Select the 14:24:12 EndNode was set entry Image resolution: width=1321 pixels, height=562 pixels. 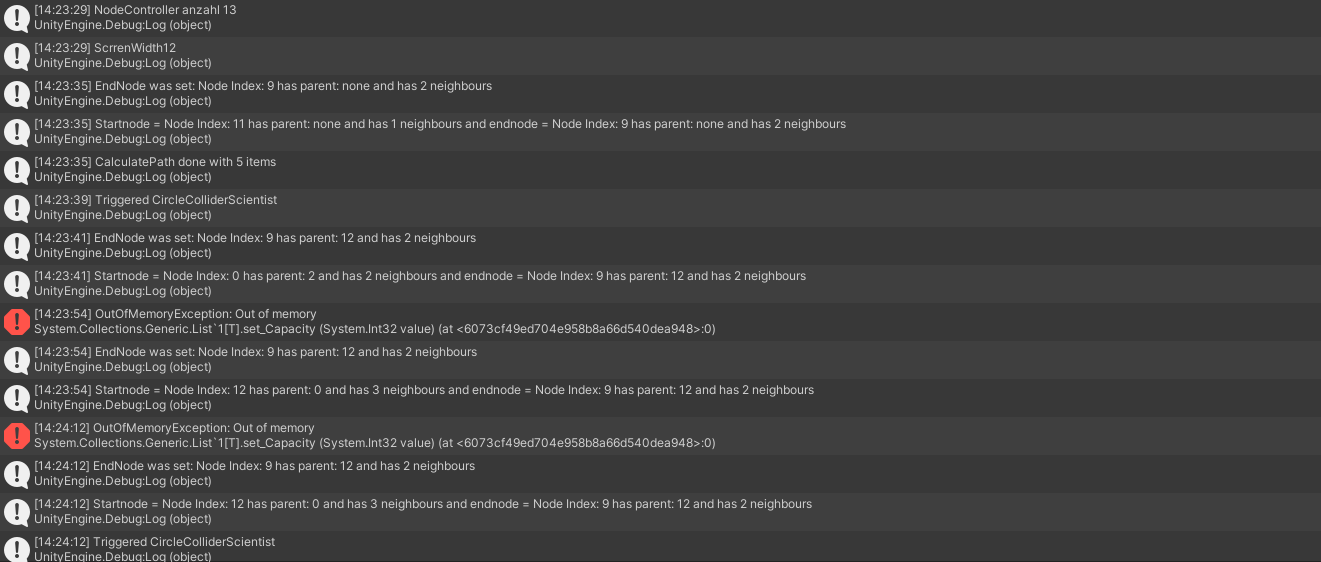click(660, 474)
